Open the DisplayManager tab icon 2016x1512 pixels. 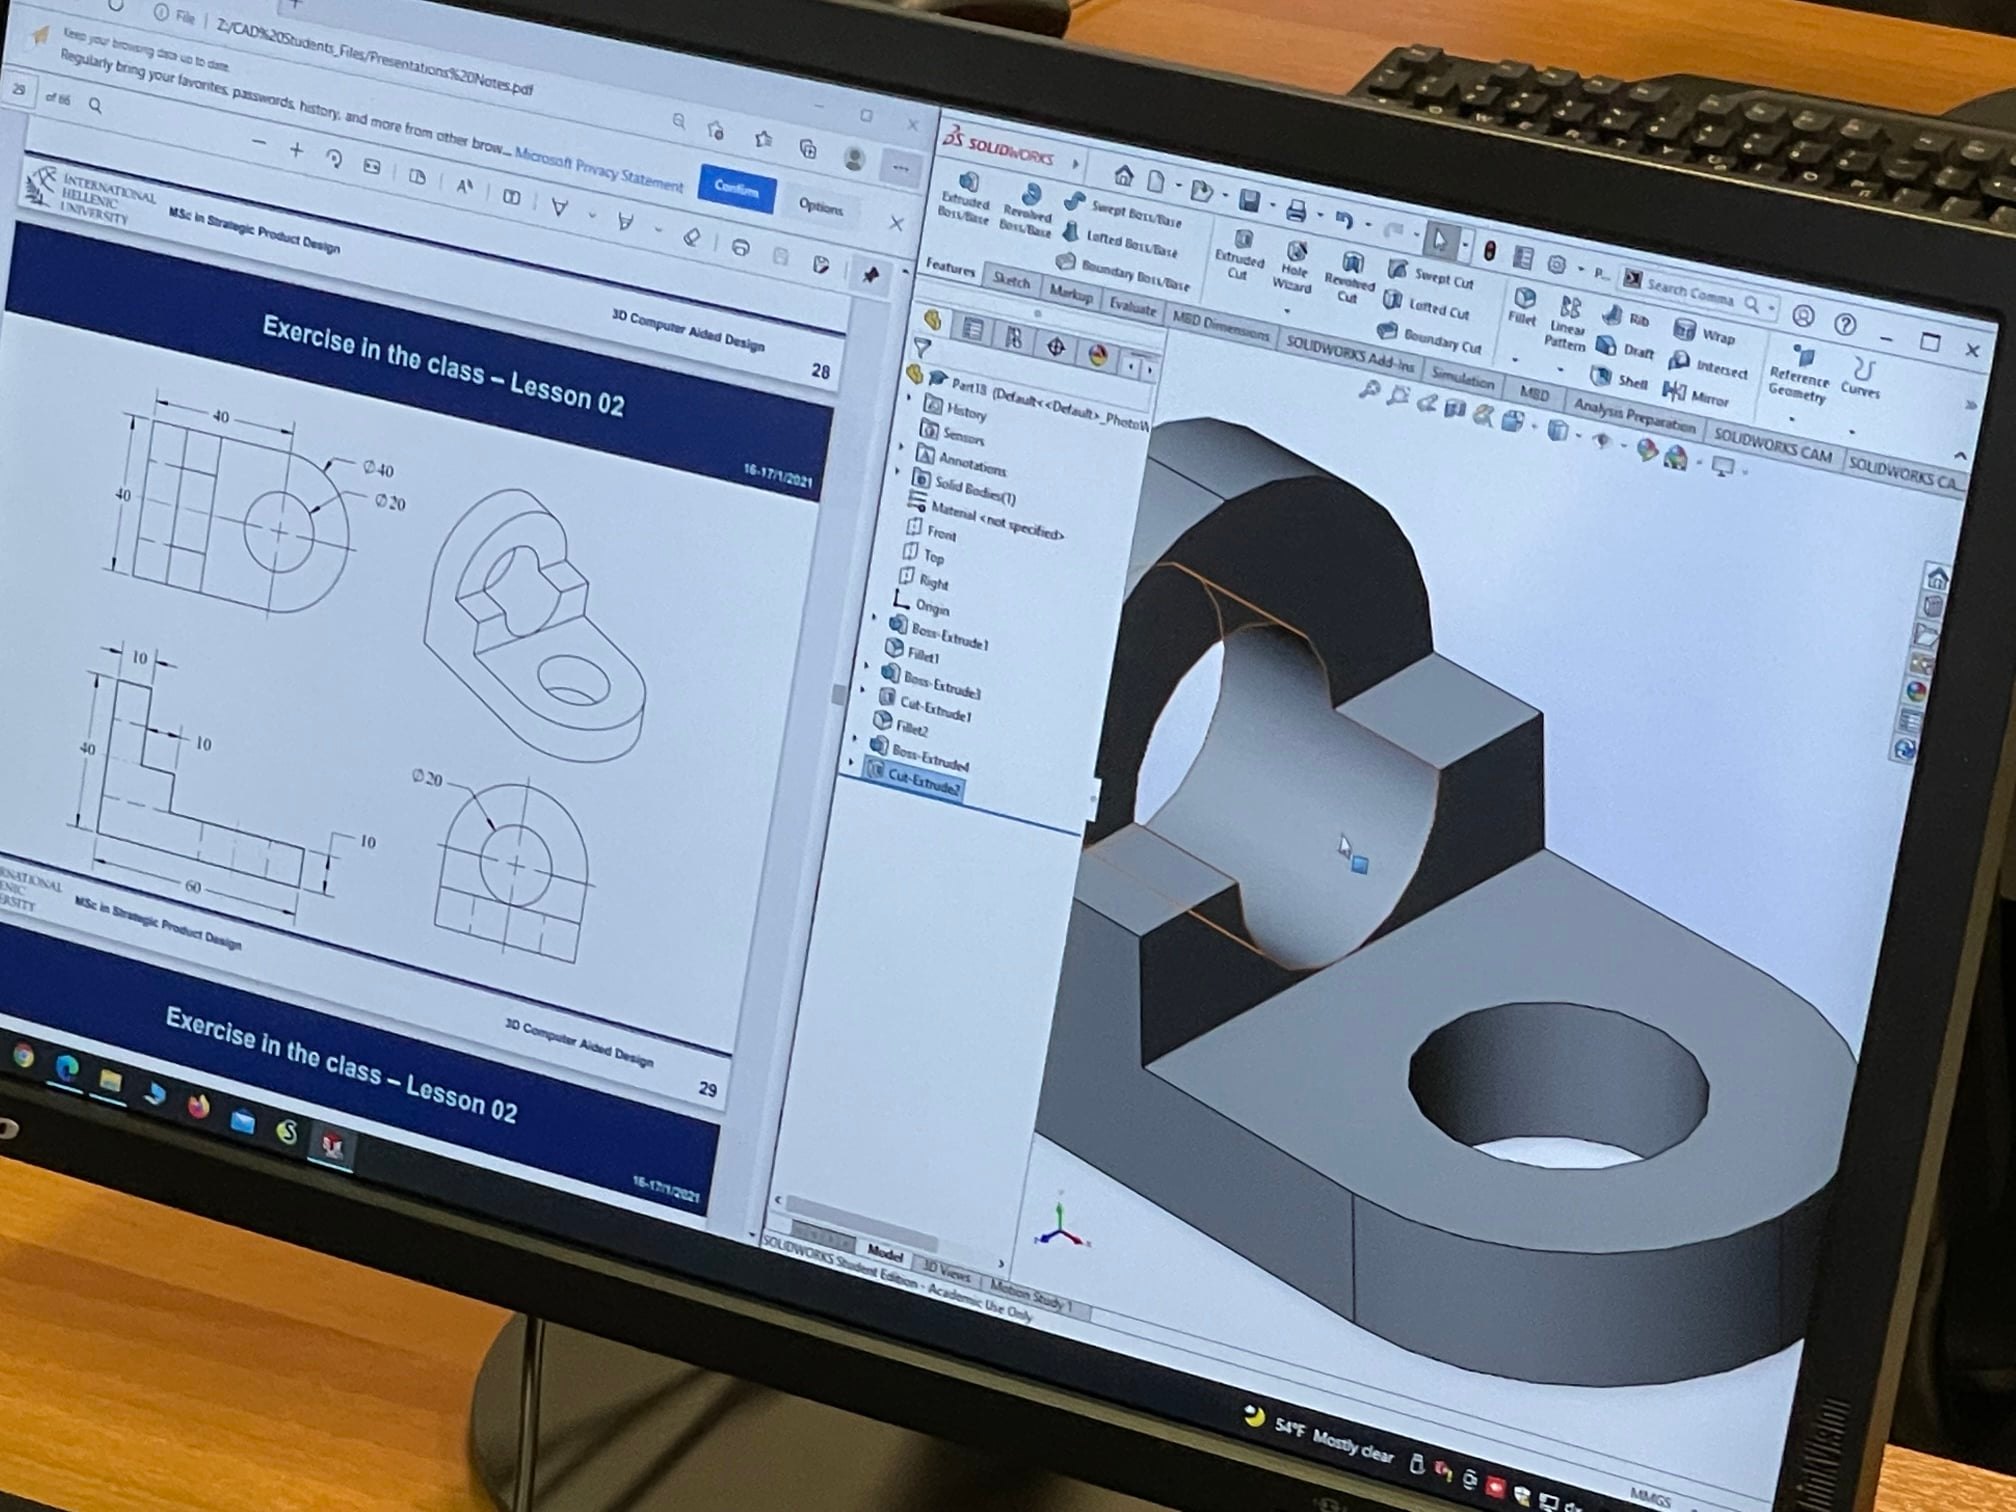[x=1097, y=356]
